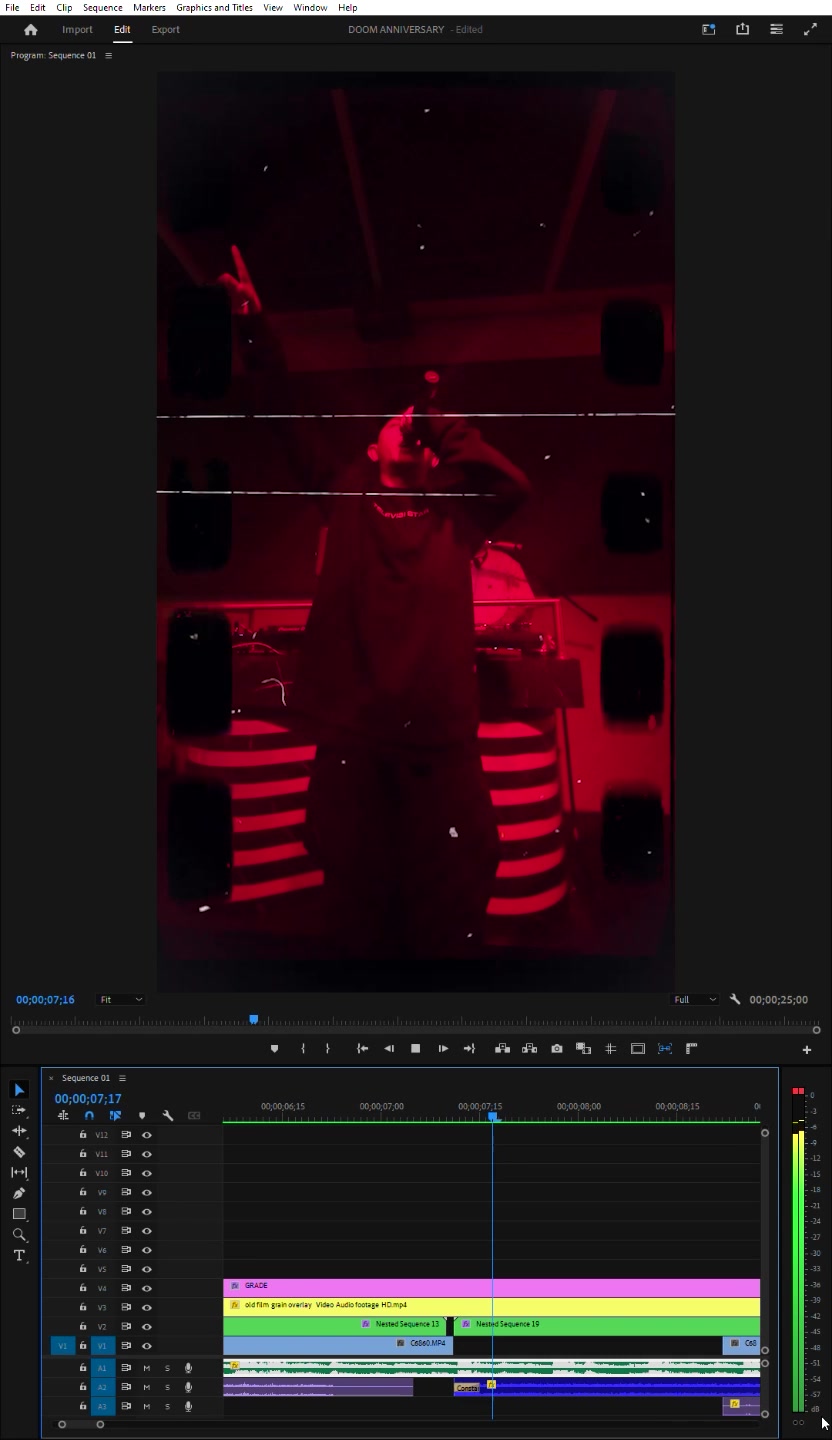This screenshot has width=832, height=1440.
Task: Activate the Pen tool
Action: click(x=19, y=1193)
